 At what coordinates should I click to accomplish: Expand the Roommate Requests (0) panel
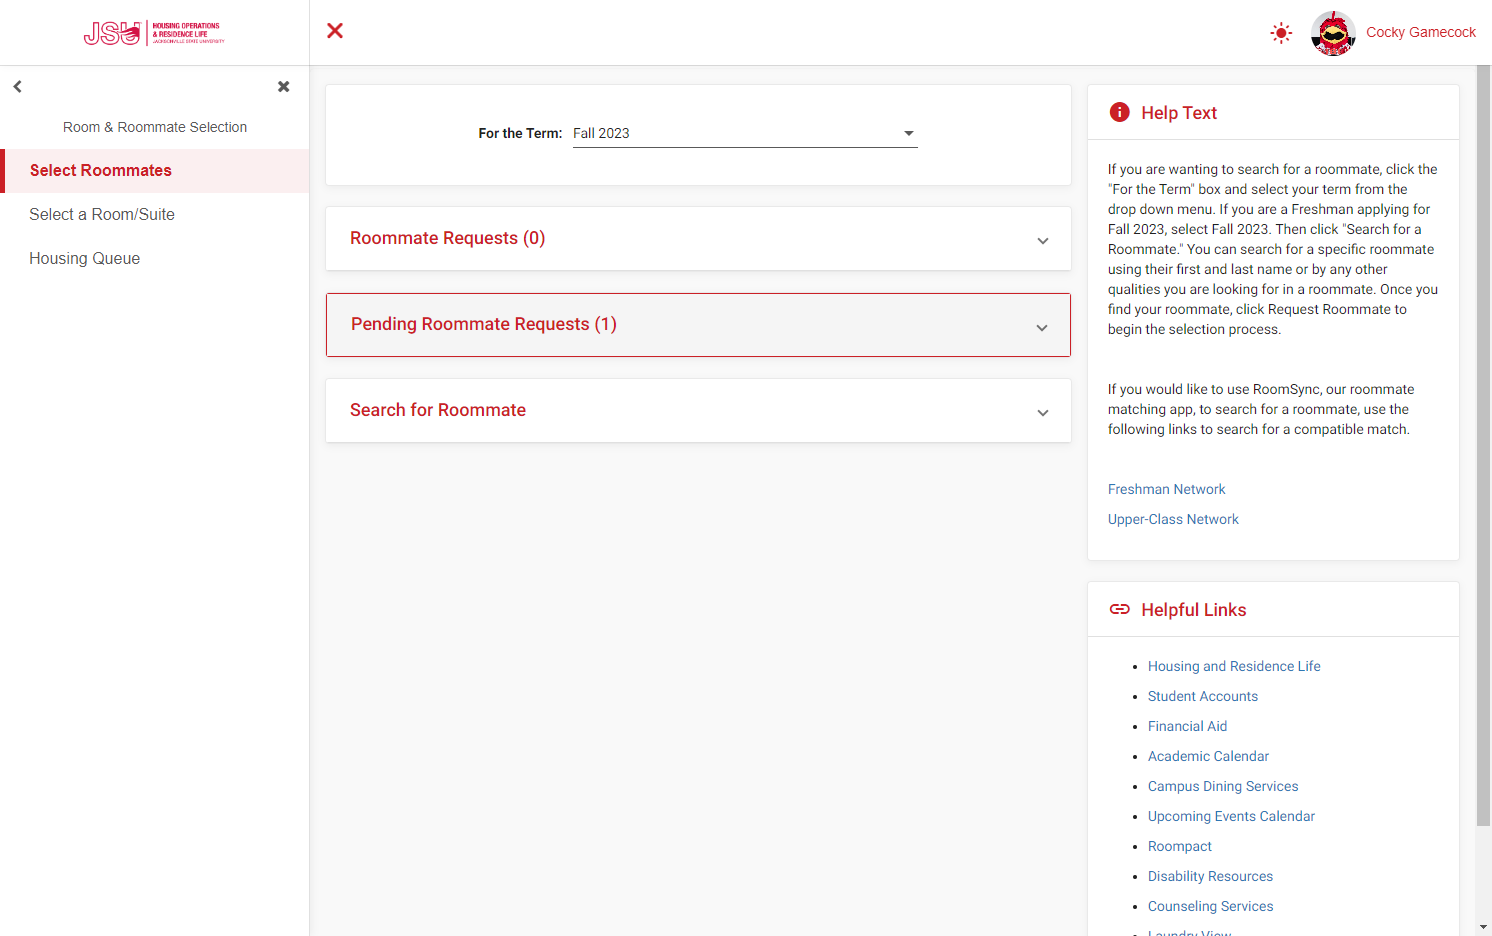pyautogui.click(x=698, y=238)
